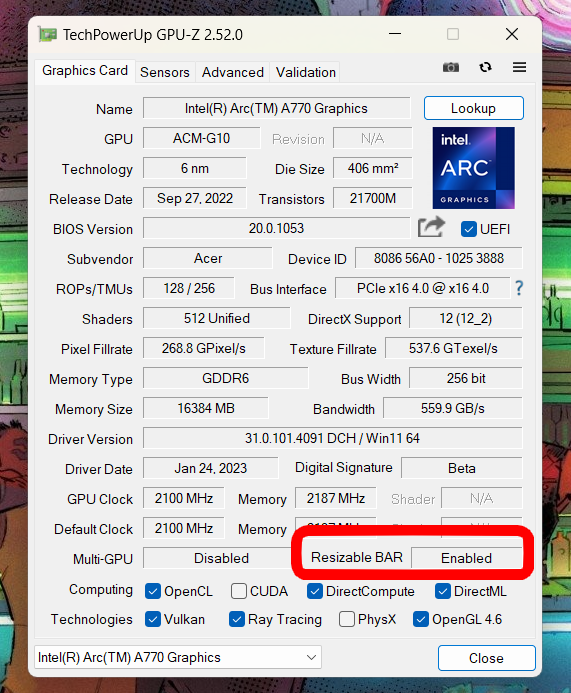Open the GPU selection dropdown
The height and width of the screenshot is (693, 571).
(x=178, y=657)
